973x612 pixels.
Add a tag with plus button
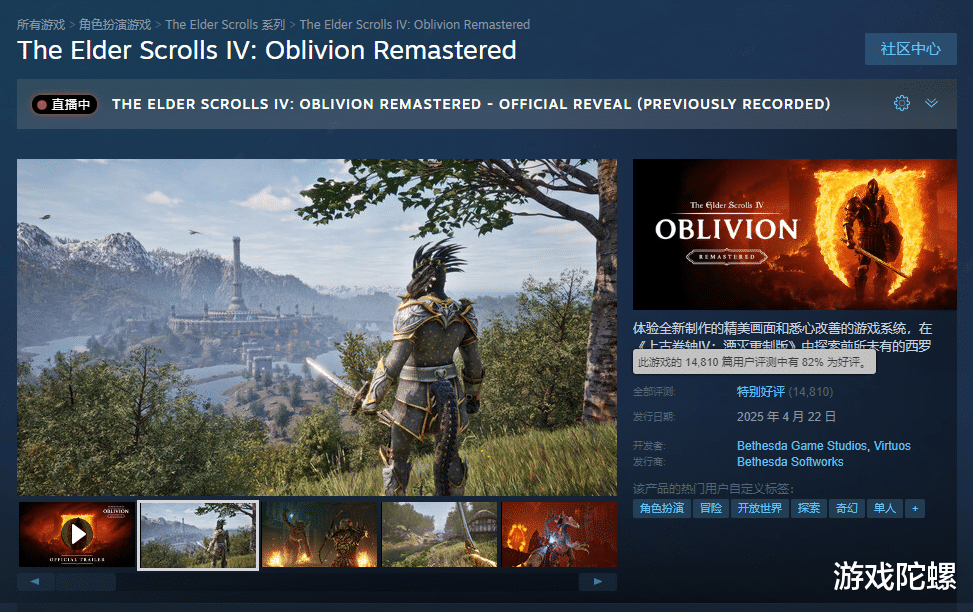(x=915, y=508)
